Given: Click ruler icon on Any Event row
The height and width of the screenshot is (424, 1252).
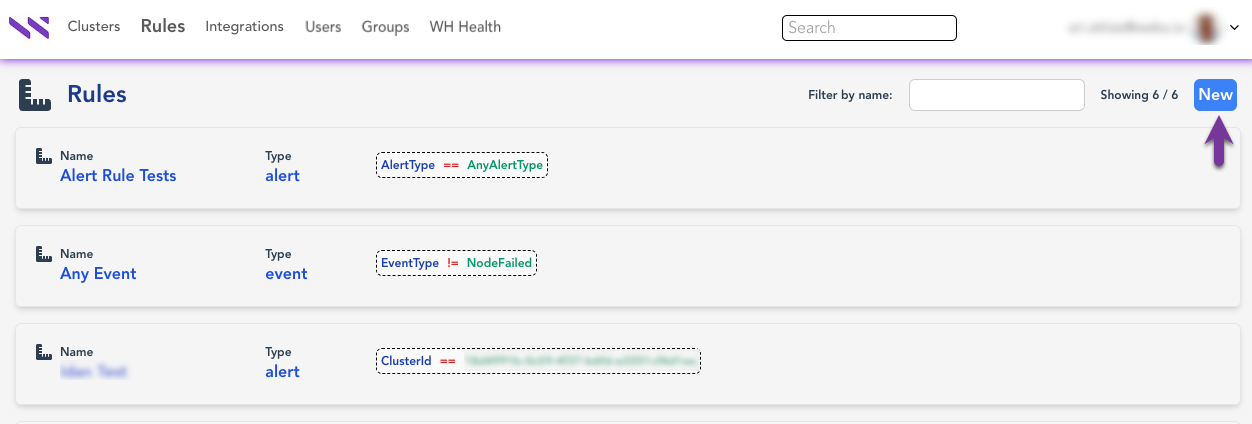Looking at the screenshot, I should pos(44,254).
